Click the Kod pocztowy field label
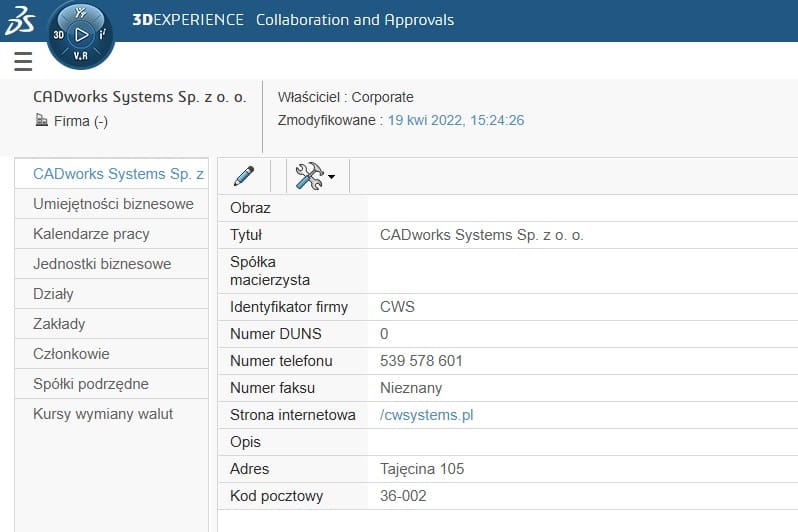The width and height of the screenshot is (798, 532). pos(276,496)
